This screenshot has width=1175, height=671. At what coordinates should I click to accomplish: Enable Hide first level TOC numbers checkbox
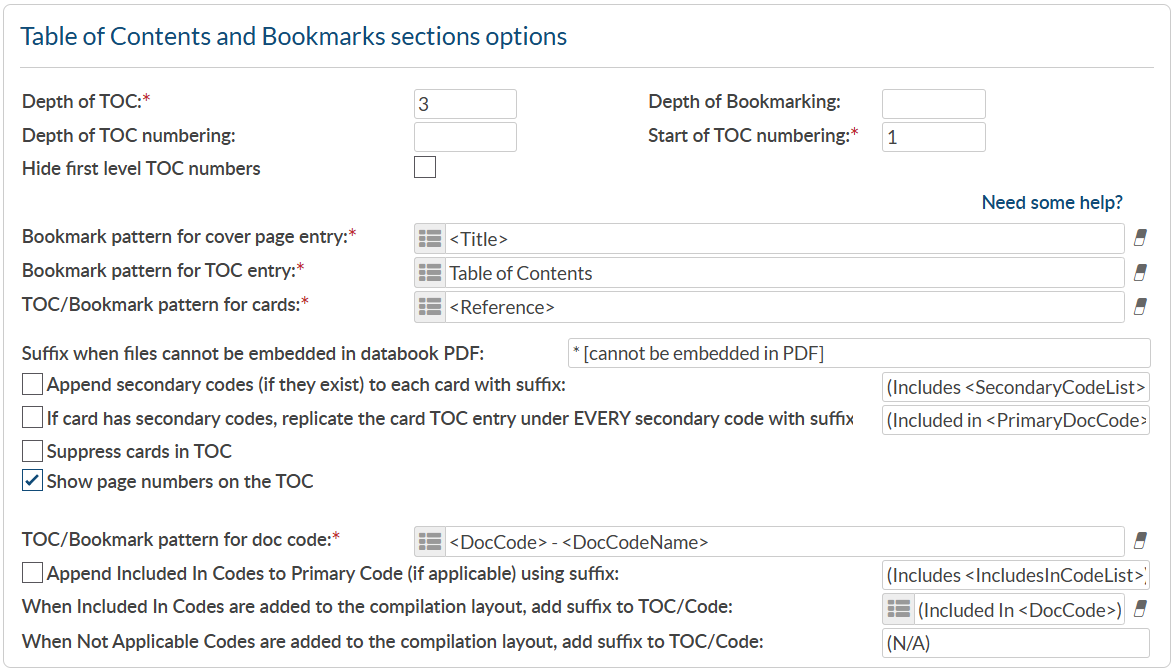pyautogui.click(x=425, y=167)
